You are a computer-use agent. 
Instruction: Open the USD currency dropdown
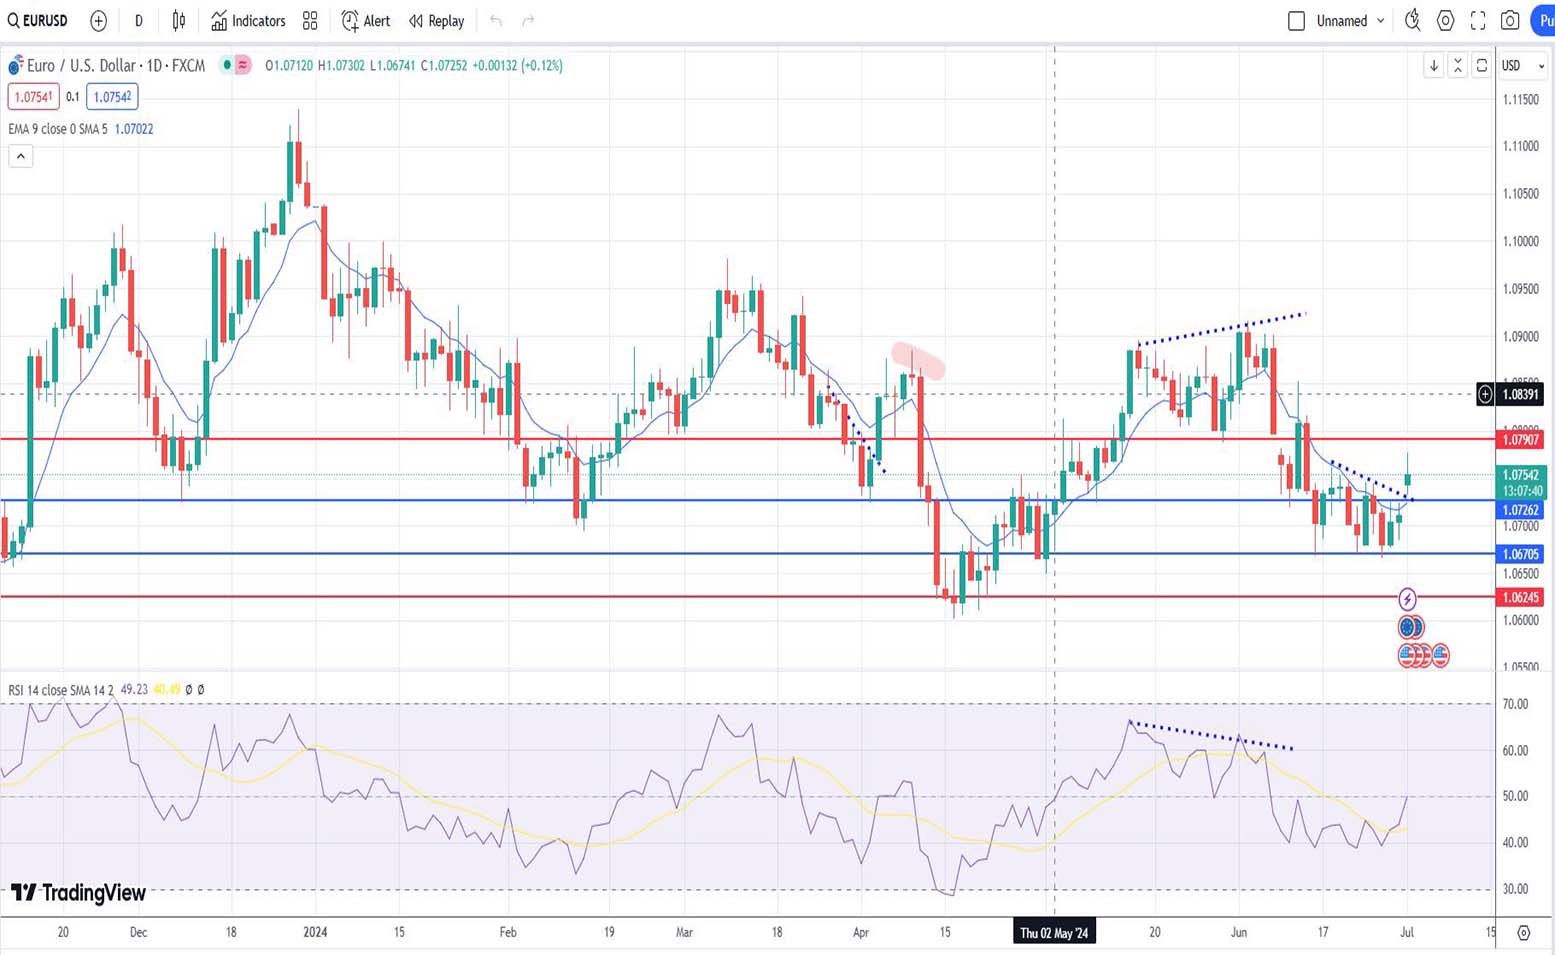click(x=1522, y=66)
